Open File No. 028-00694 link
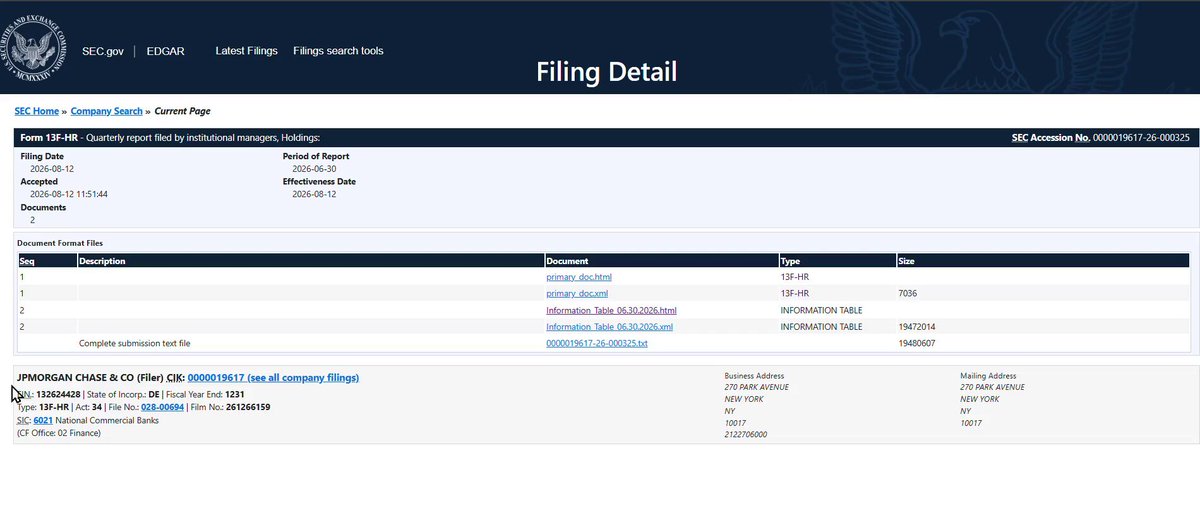1200x508 pixels. [x=161, y=407]
